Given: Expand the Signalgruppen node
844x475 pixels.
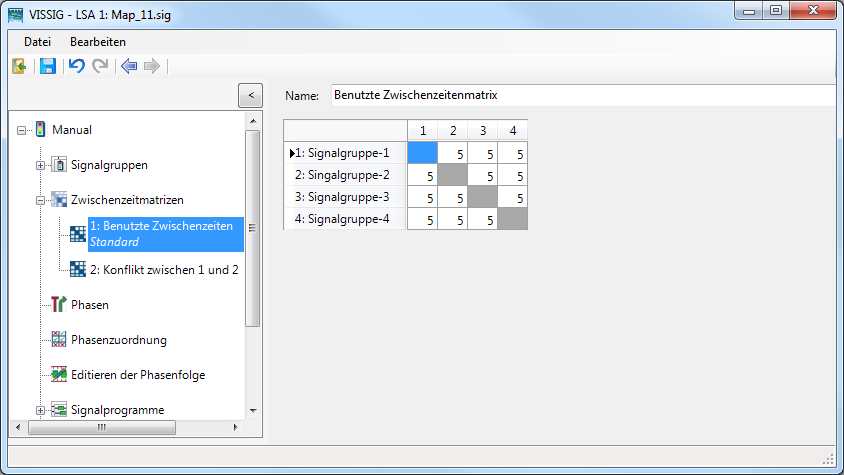Looking at the screenshot, I should click(x=41, y=164).
